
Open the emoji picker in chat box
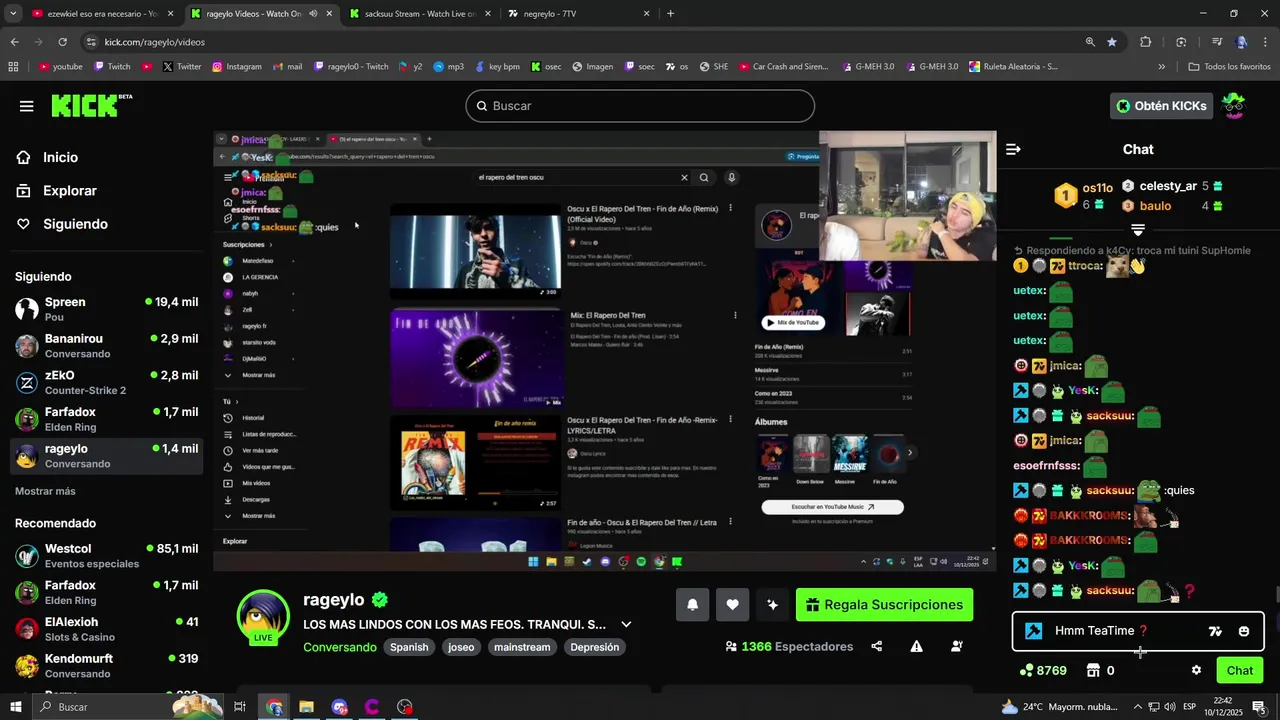pyautogui.click(x=1244, y=631)
